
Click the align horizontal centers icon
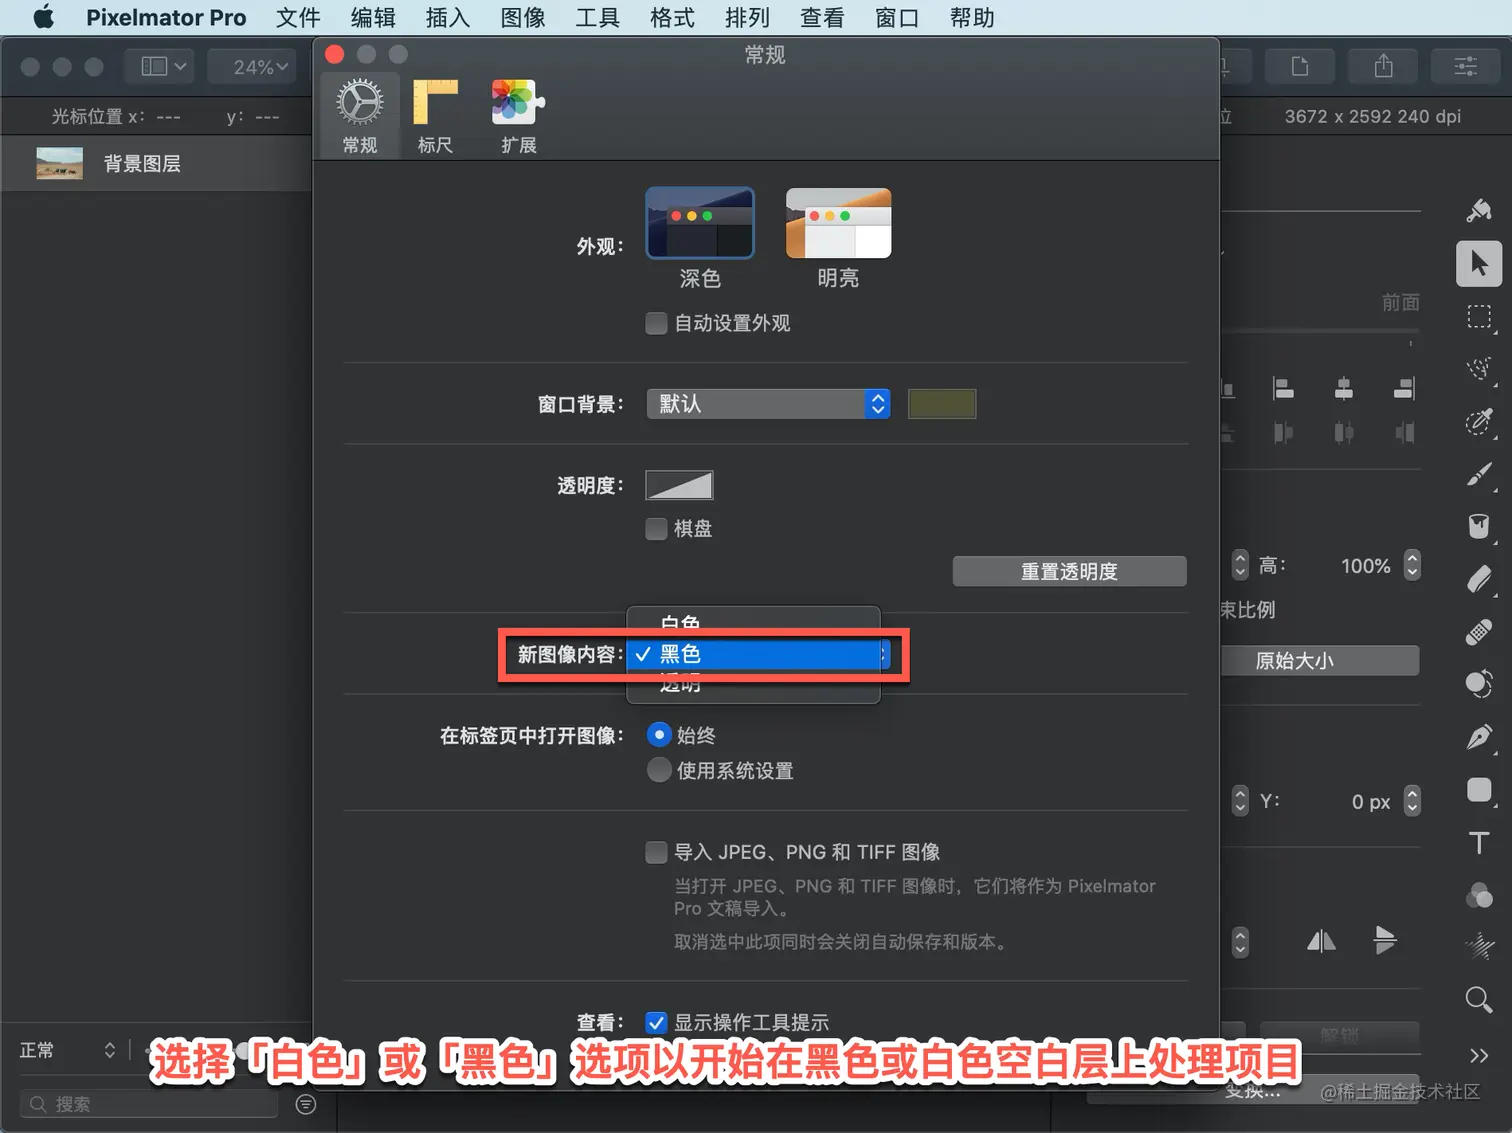1344,389
